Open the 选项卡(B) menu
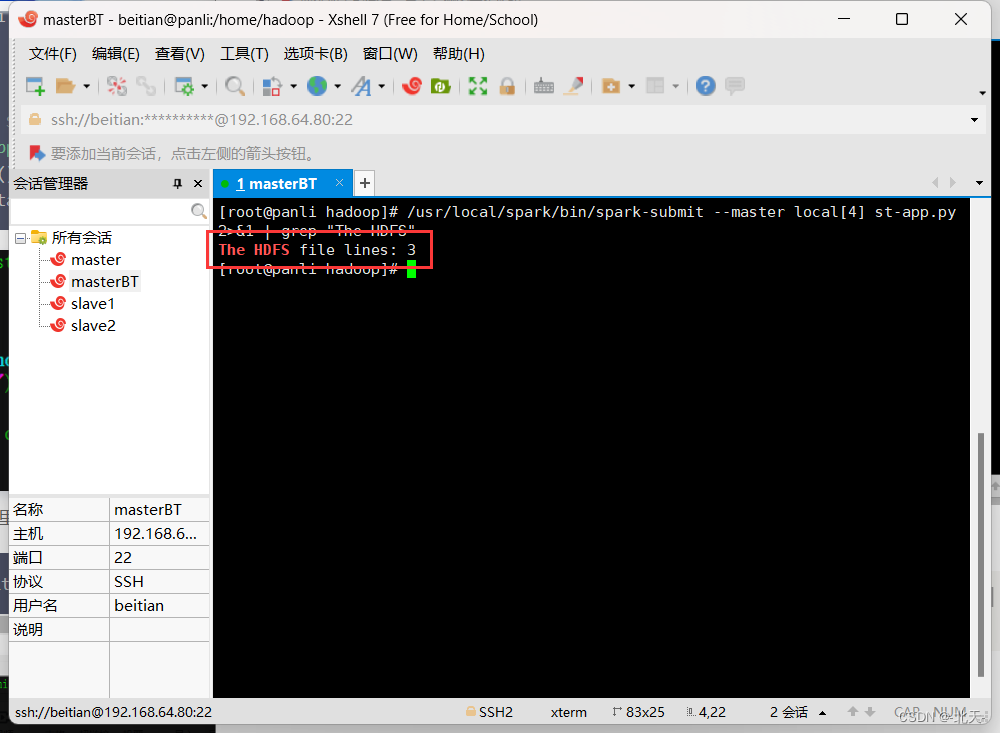Screen dimensions: 1000x733 pyautogui.click(x=315, y=54)
